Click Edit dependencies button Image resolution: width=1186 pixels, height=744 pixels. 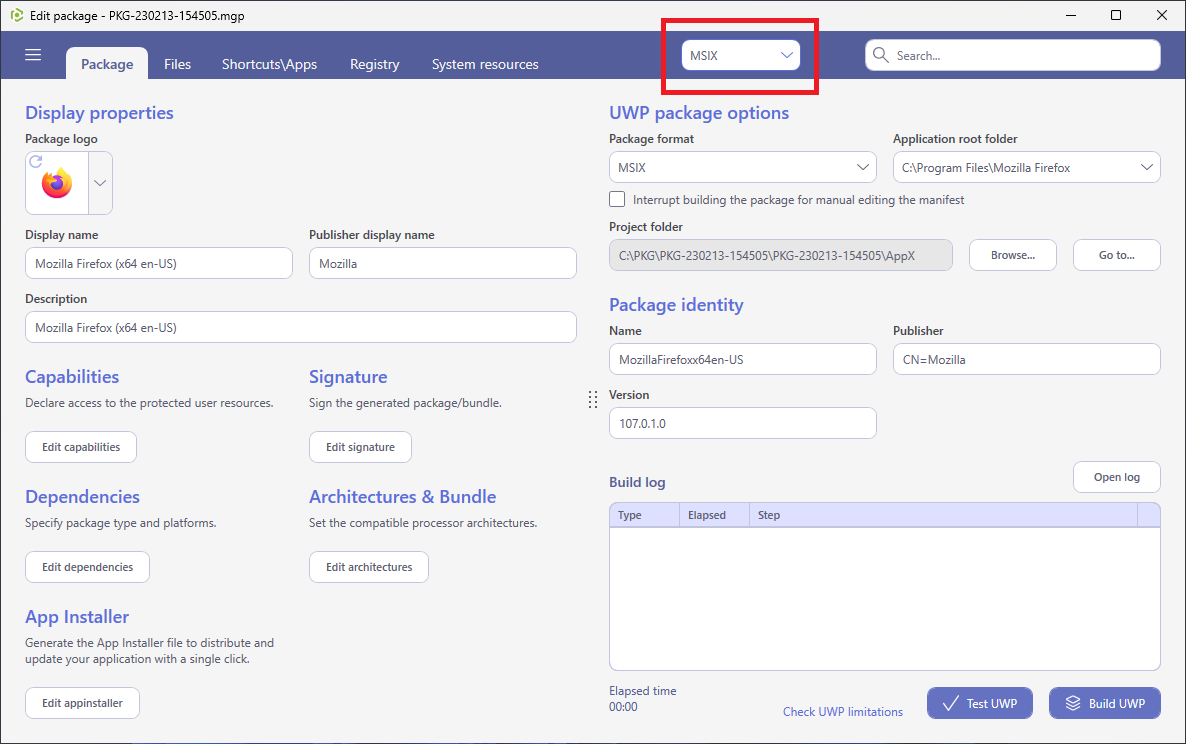(x=87, y=567)
